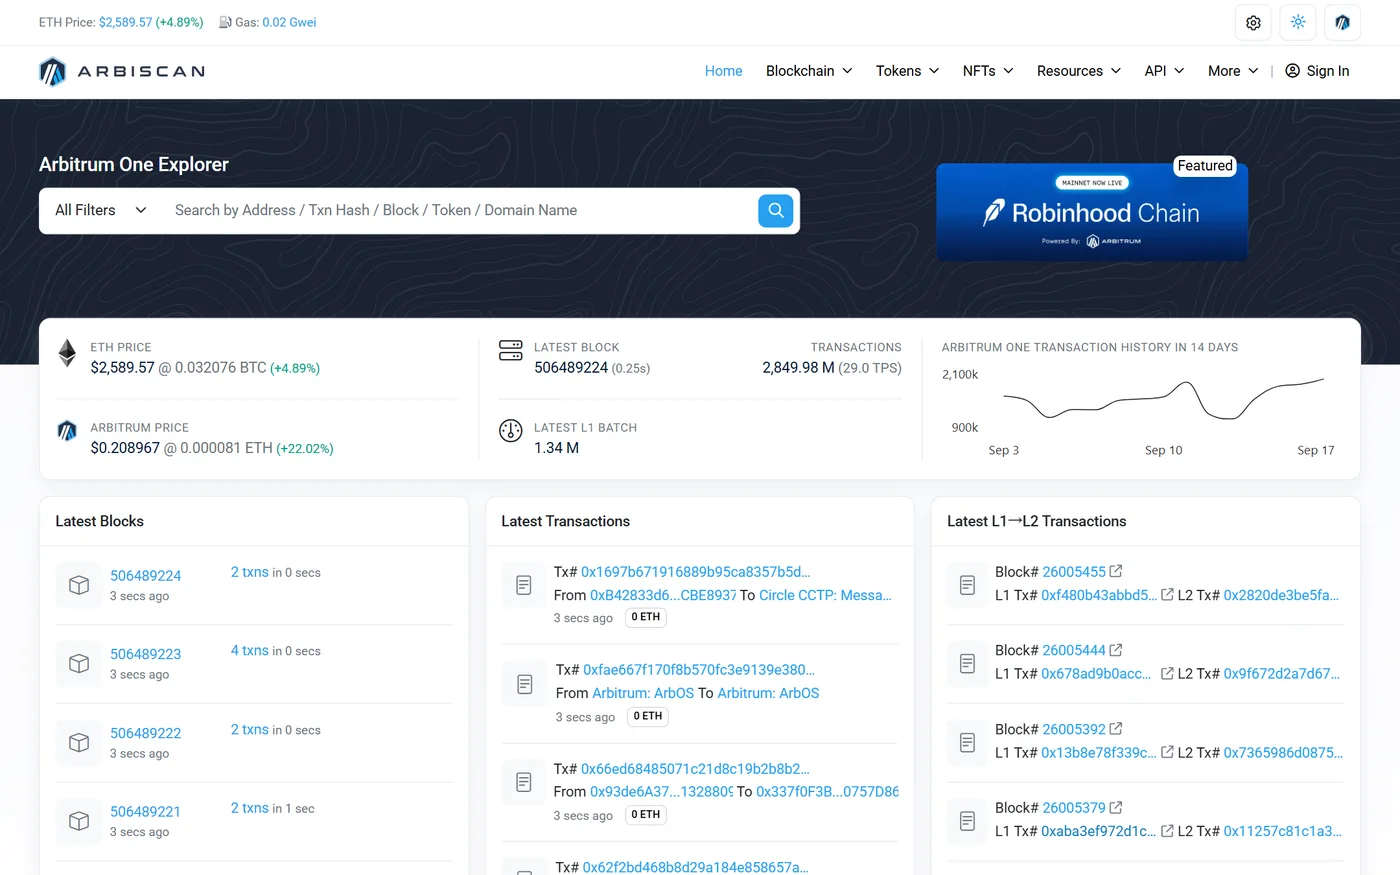Open external link icon next to Block# 26005444
Image resolution: width=1400 pixels, height=875 pixels.
pyautogui.click(x=1116, y=650)
